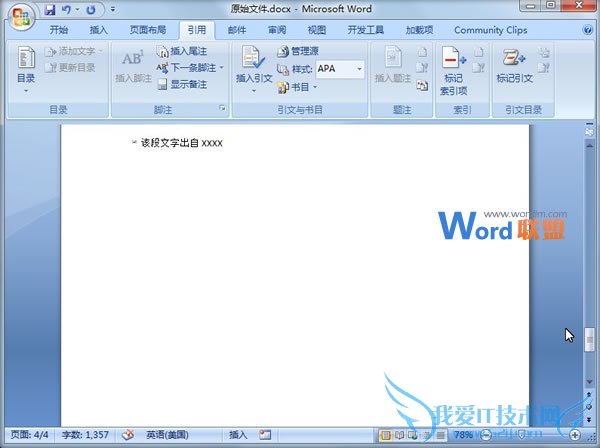Click the 管理源 button

click(x=298, y=51)
